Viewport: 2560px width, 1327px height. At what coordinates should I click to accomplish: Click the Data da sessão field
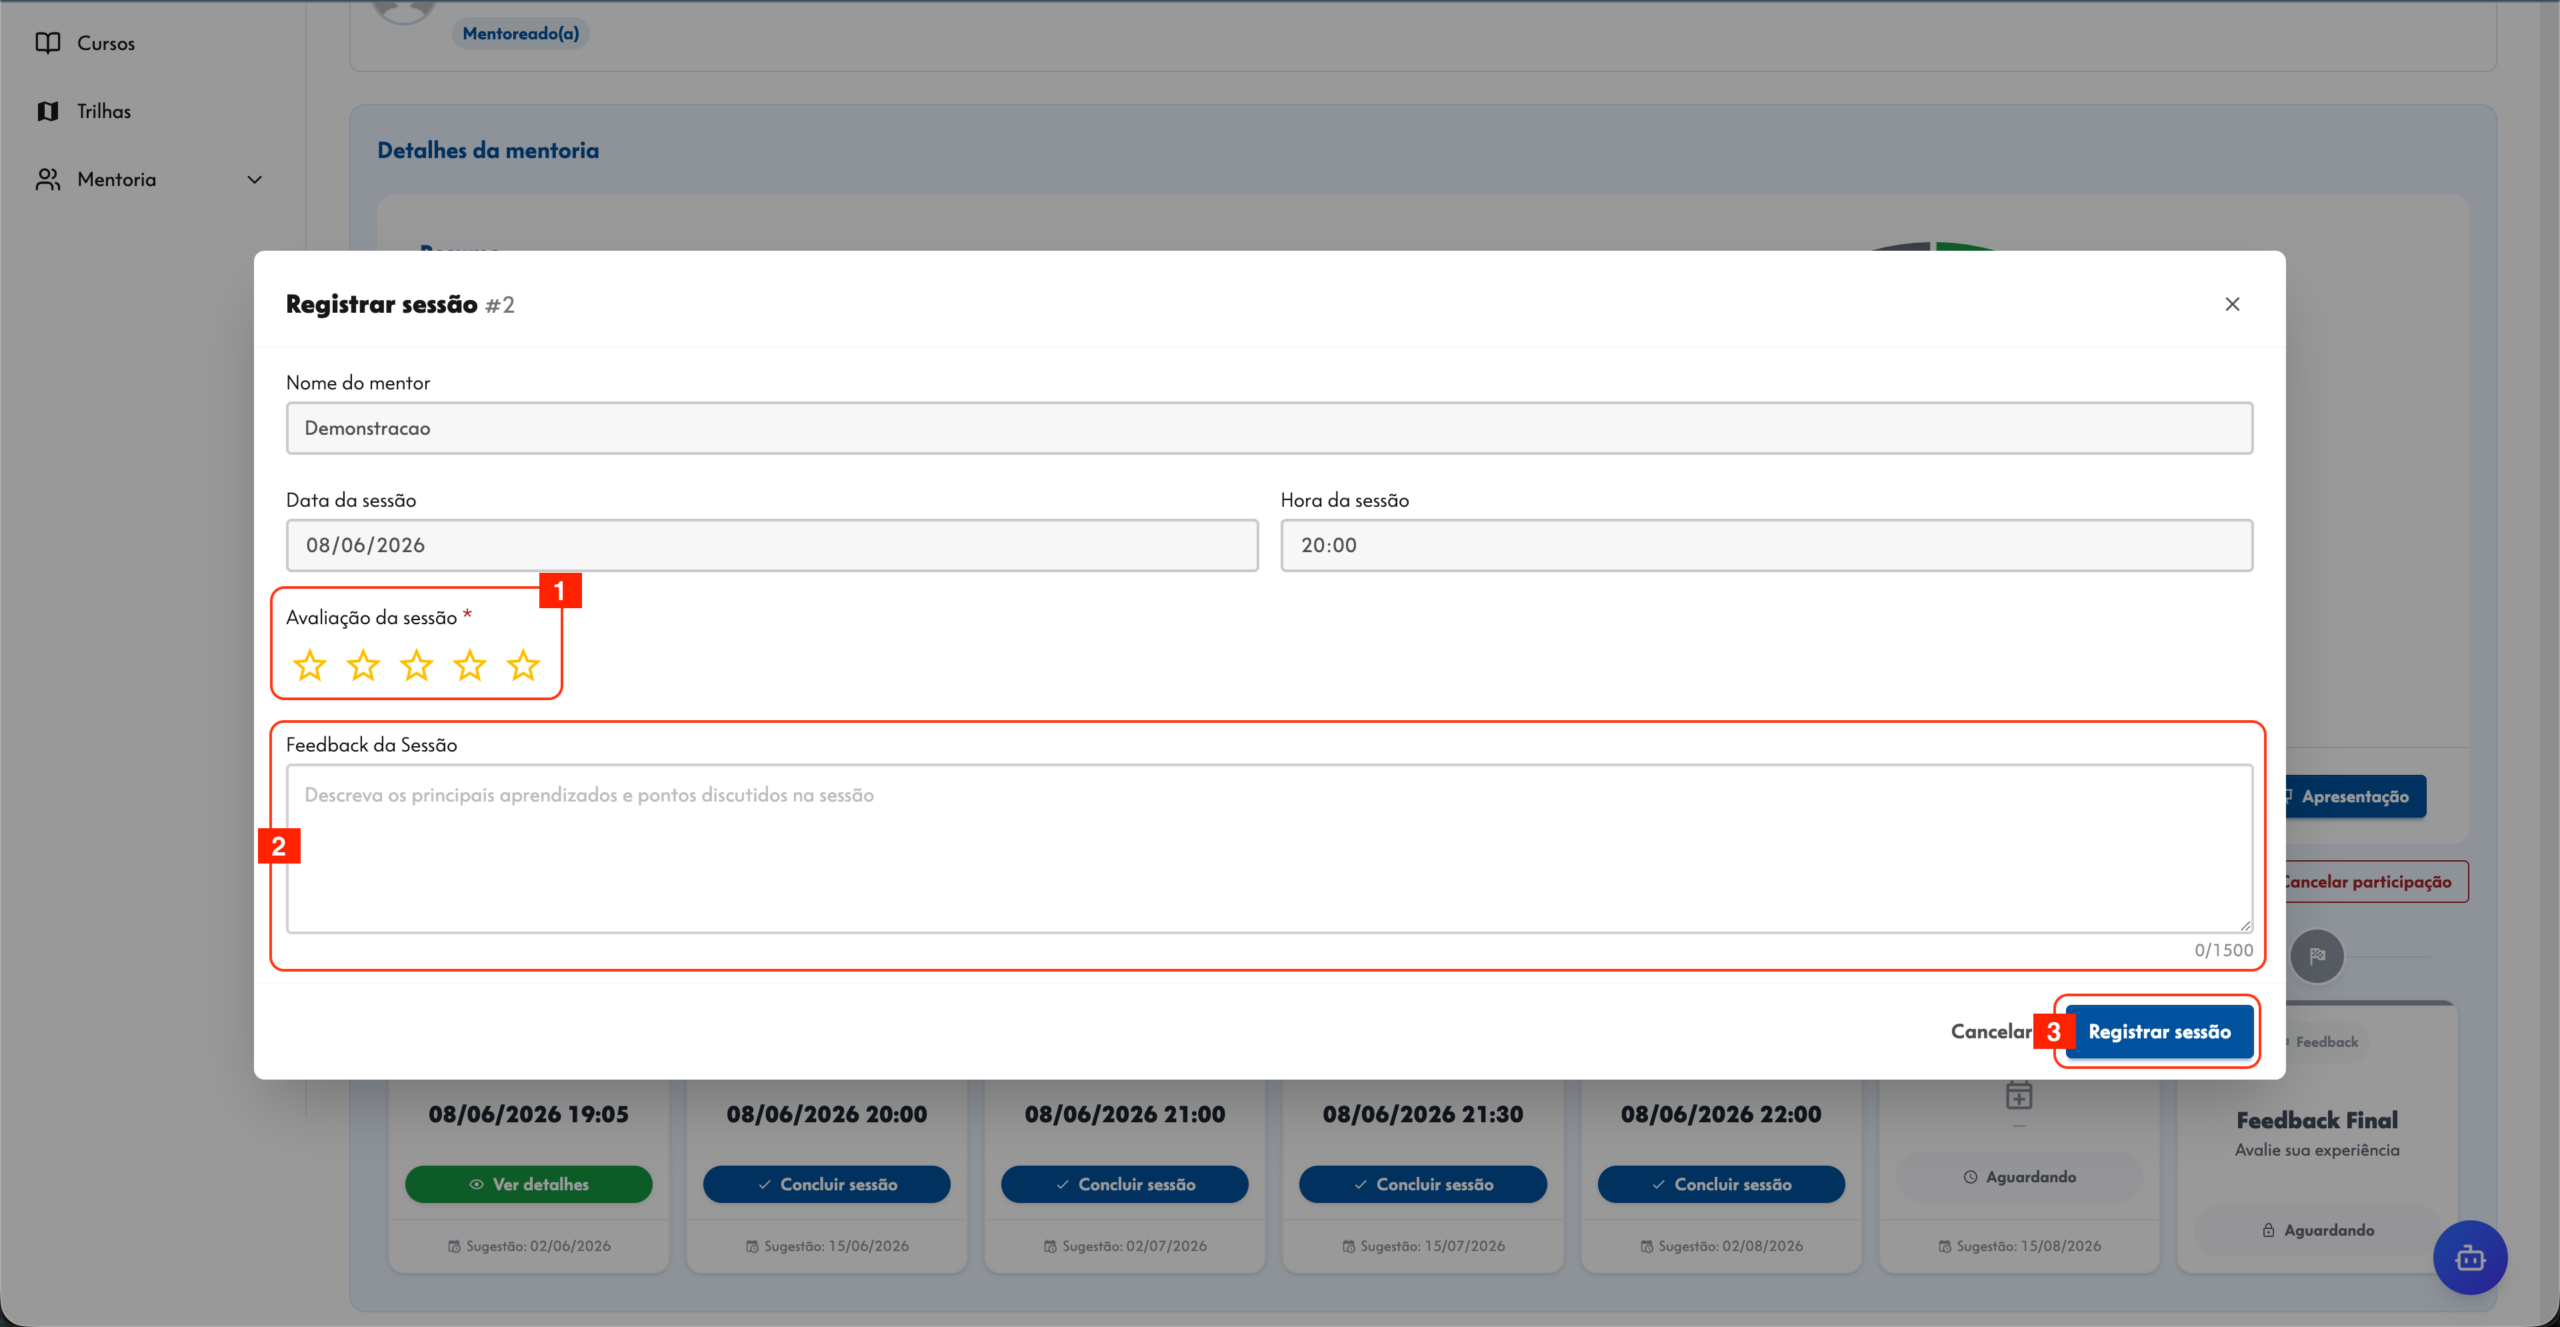coord(772,545)
